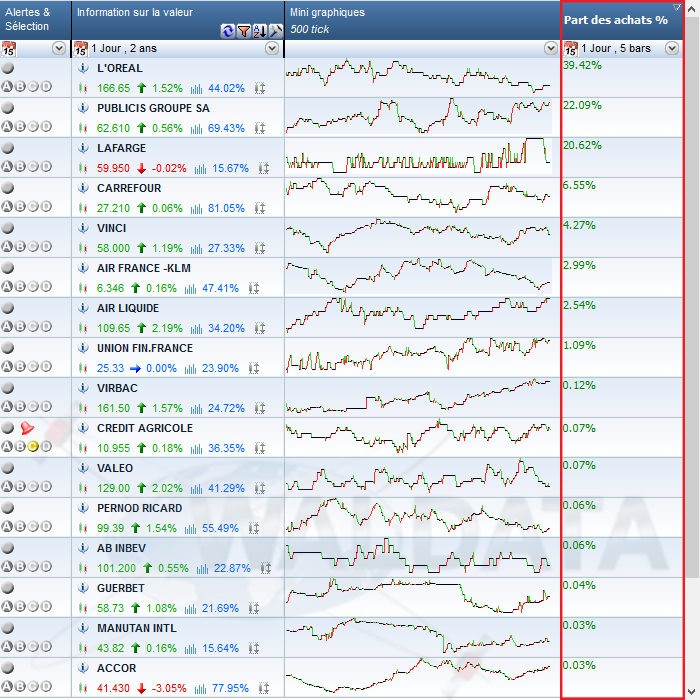The image size is (700, 700).
Task: Toggle selection circle for L'OREAL row
Action: tap(8, 68)
